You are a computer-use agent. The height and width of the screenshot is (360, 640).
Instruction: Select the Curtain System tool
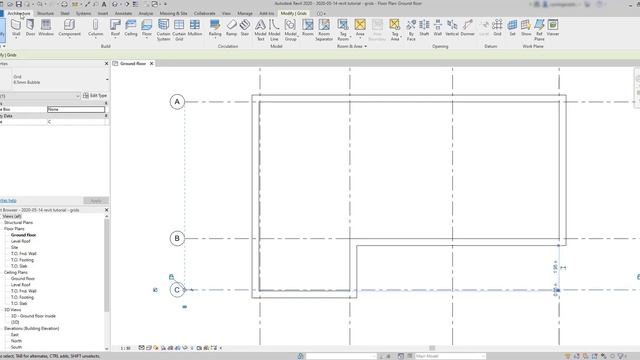163,29
